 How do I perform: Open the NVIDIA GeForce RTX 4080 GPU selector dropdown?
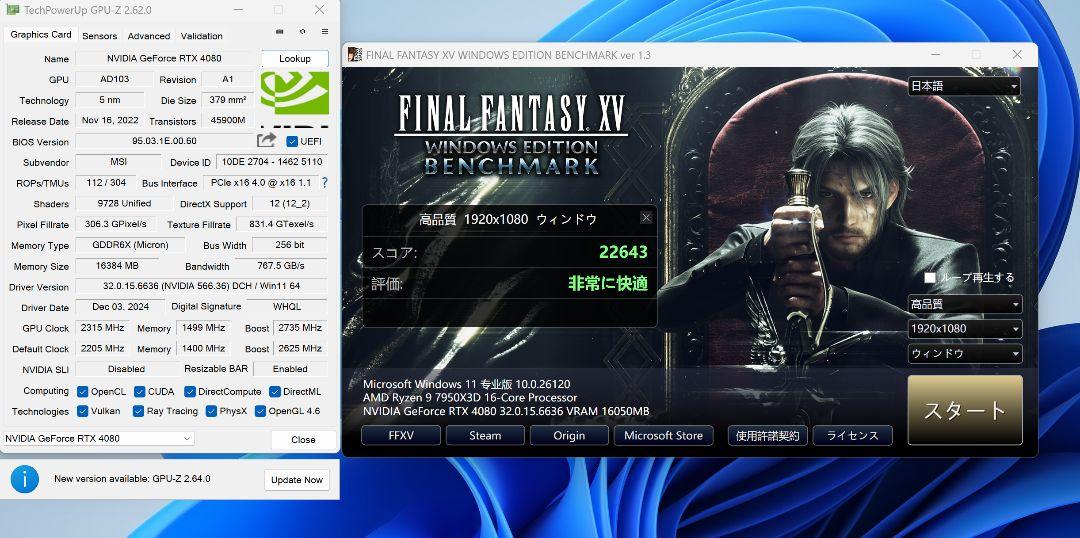click(98, 438)
